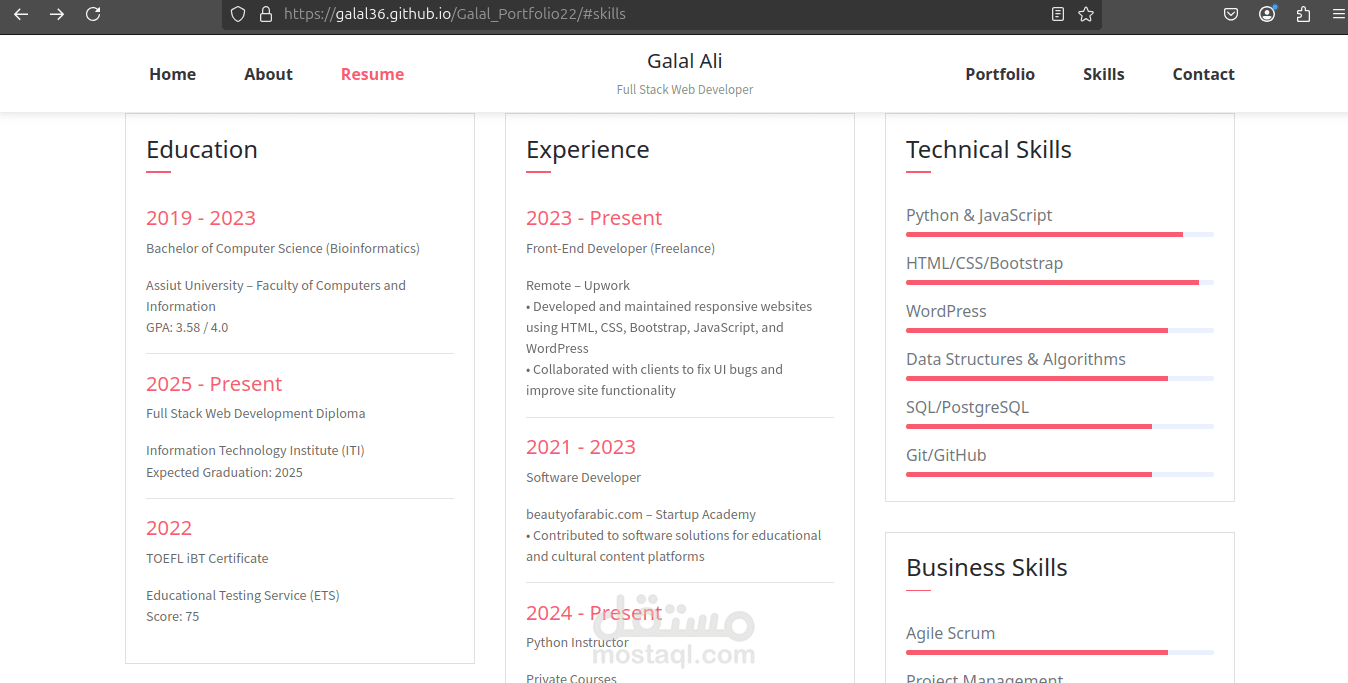Viewport: 1348px width, 683px height.
Task: Go to Skills in navigation bar
Action: 1104,74
